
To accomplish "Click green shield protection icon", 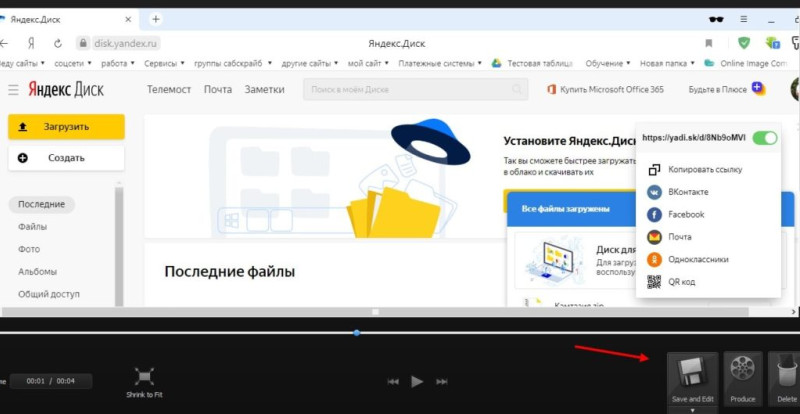I will point(744,43).
